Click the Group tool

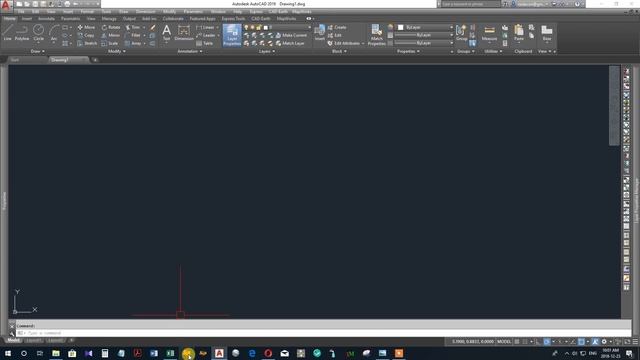[x=461, y=33]
